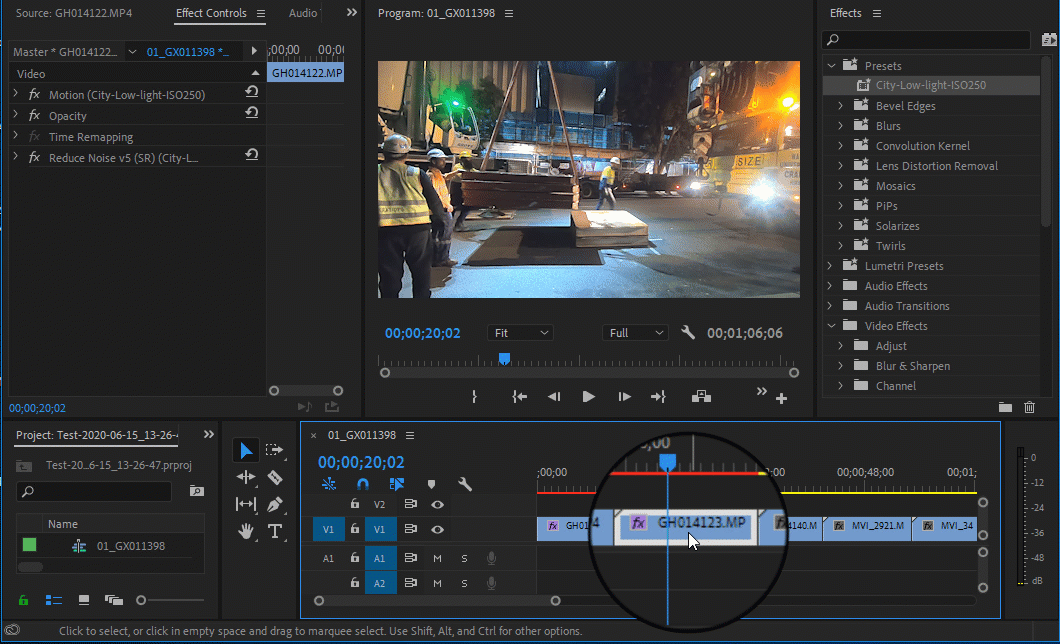Expand the Reduce Noise v5 effect
Screen dimensions: 1060x644
tap(16, 157)
